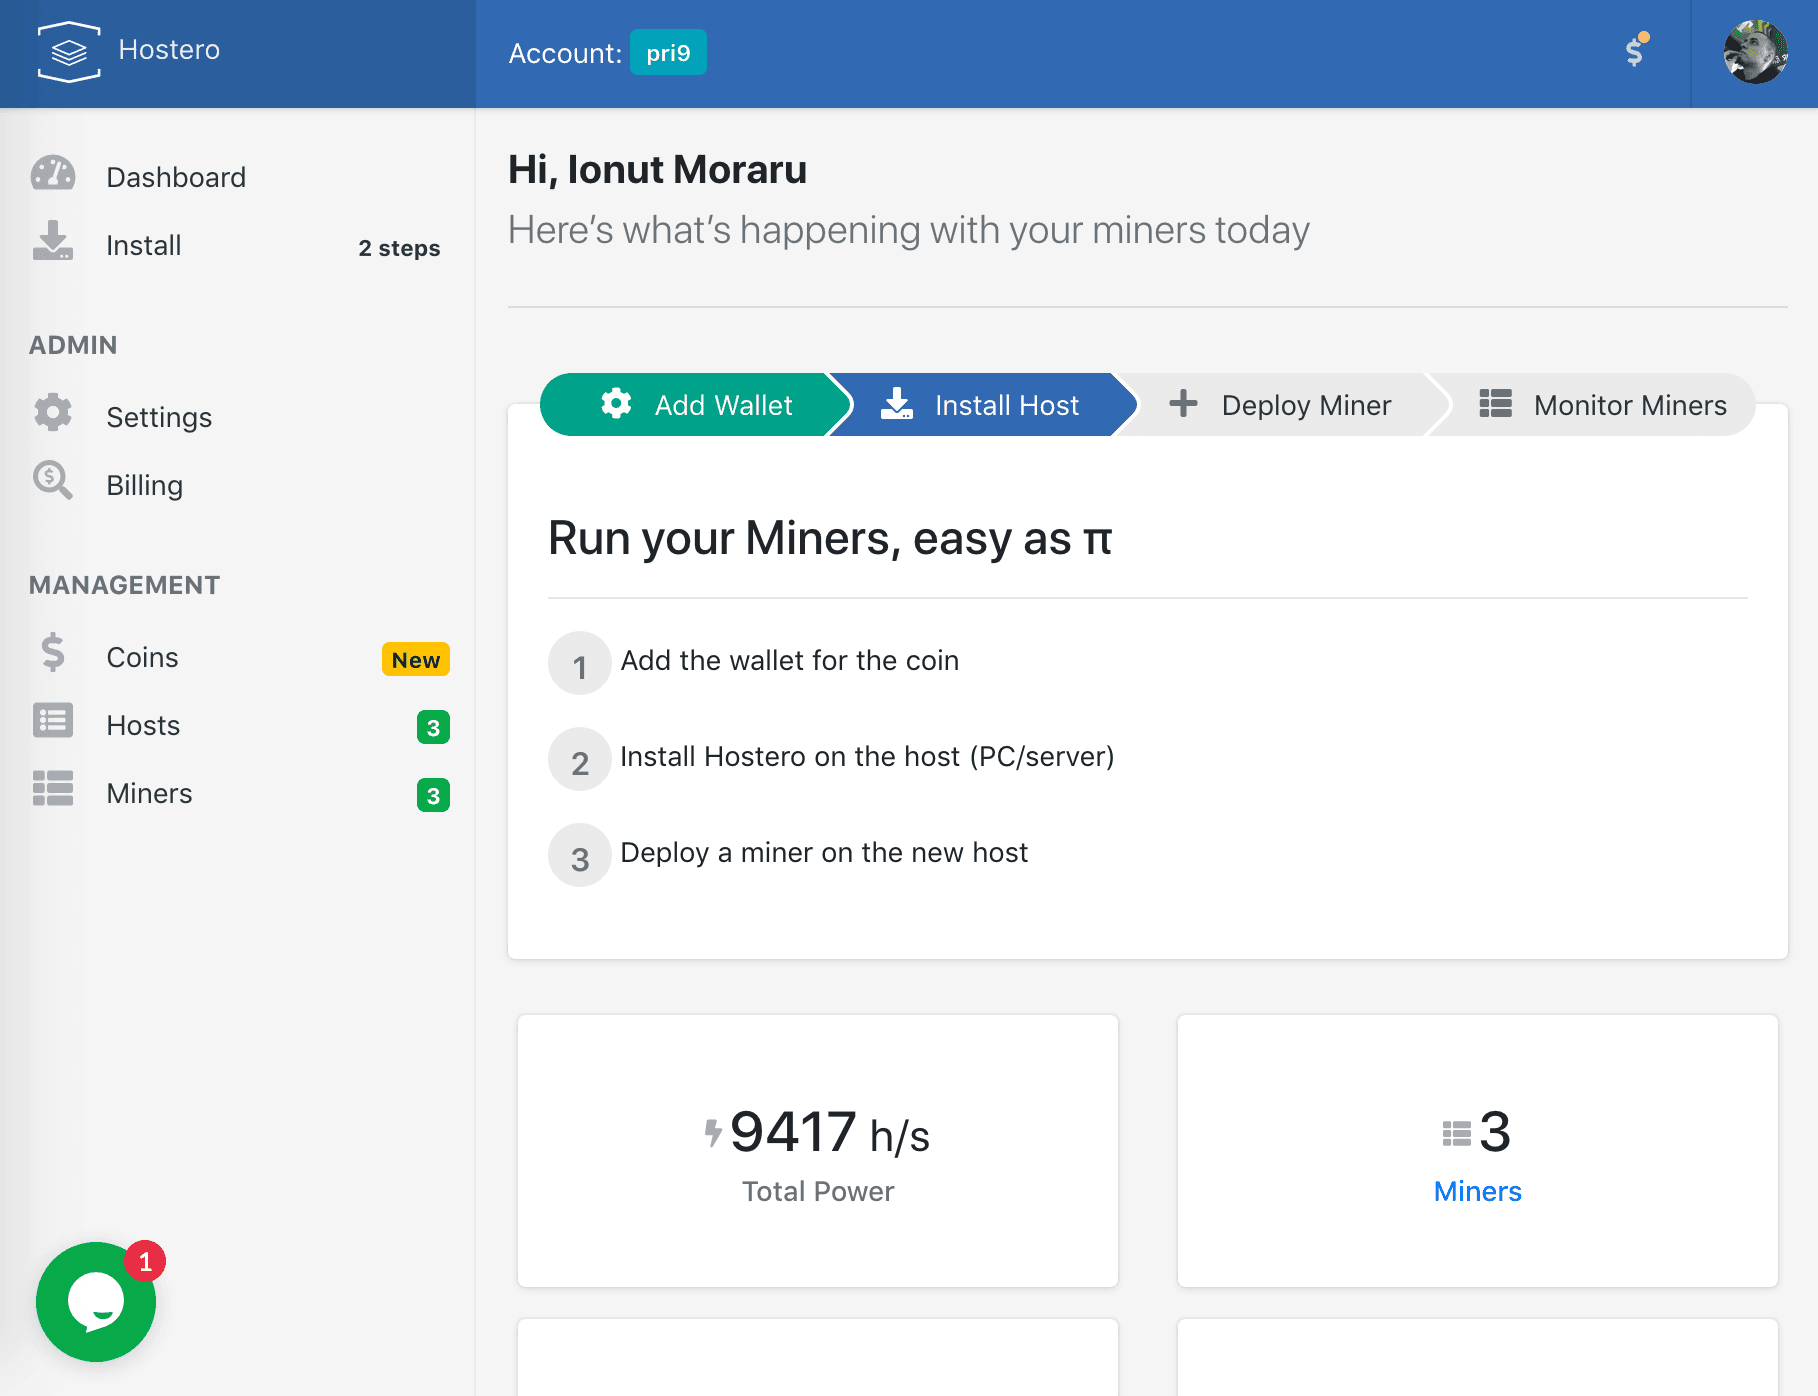Viewport: 1818px width, 1396px height.
Task: Click the Settings gear icon
Action: (x=53, y=413)
